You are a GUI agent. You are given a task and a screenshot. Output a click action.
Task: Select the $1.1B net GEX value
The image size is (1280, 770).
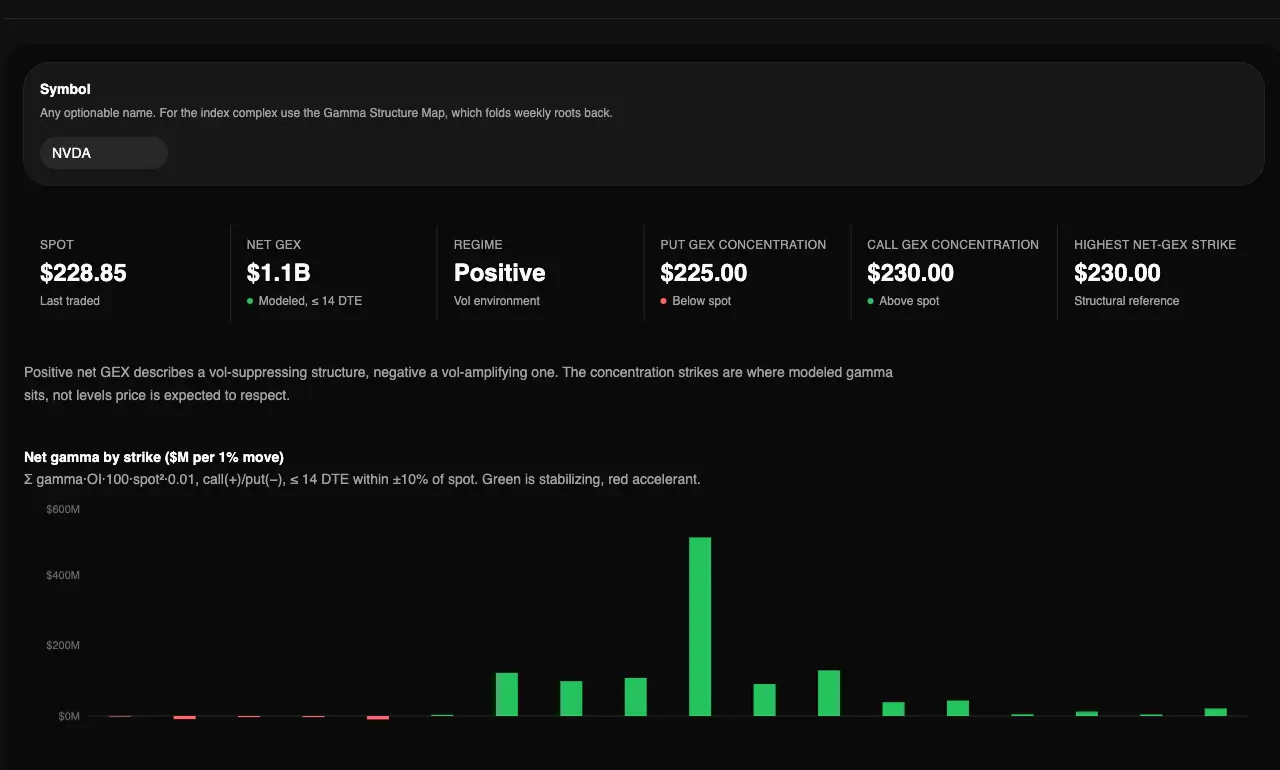click(281, 273)
